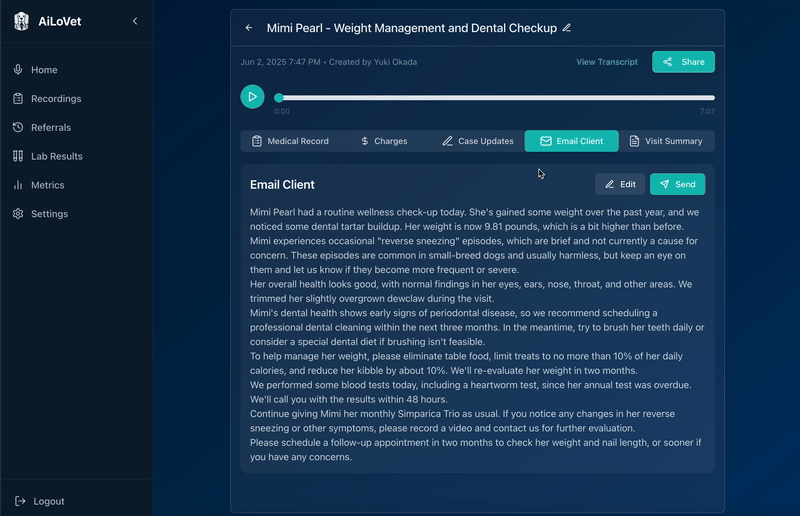The height and width of the screenshot is (516, 800).
Task: Click the back arrow icon
Action: click(249, 28)
